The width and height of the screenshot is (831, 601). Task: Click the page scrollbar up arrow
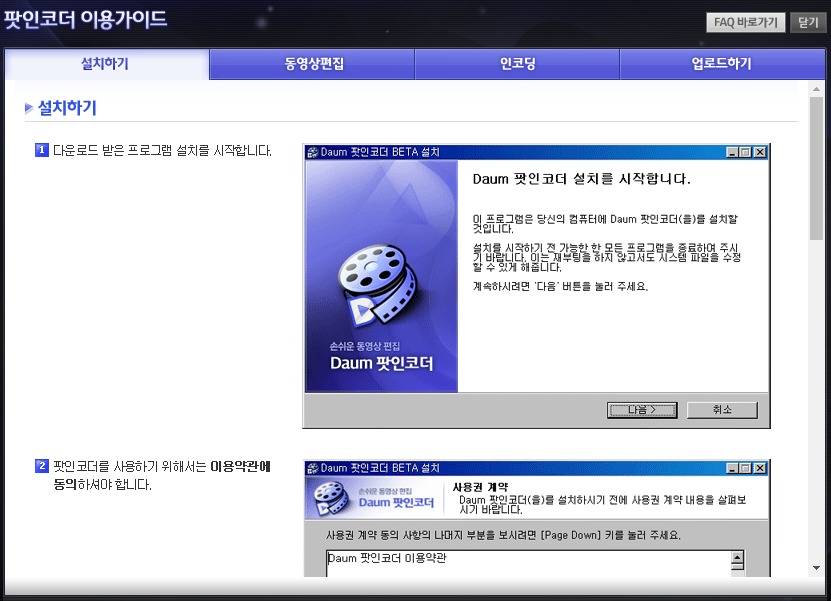pyautogui.click(x=816, y=89)
